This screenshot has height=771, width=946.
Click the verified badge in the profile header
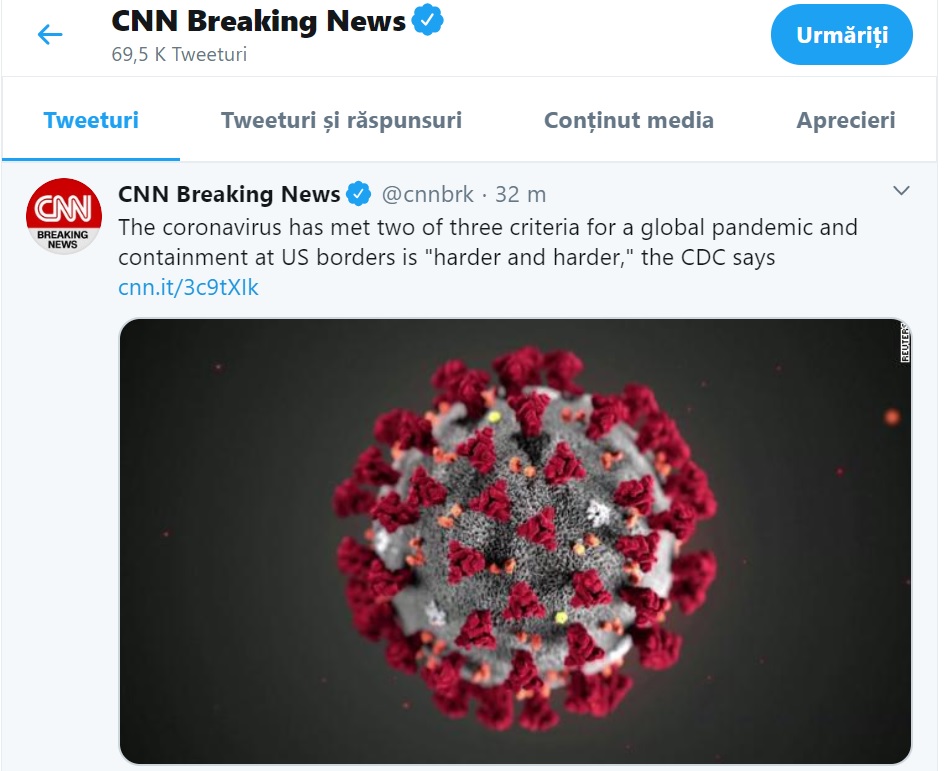click(x=428, y=21)
